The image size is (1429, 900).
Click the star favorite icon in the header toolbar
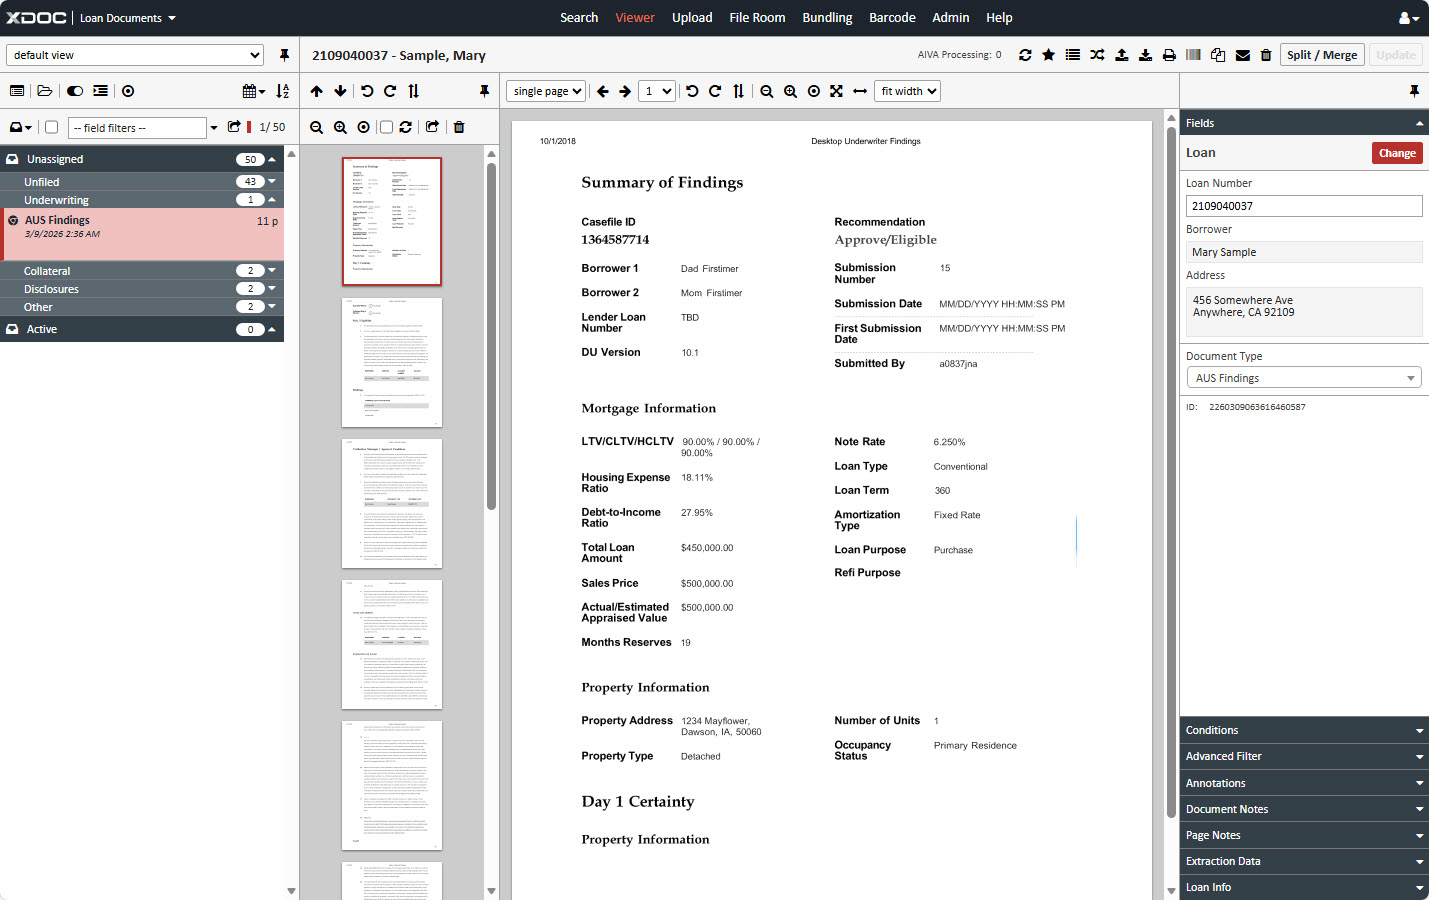pyautogui.click(x=1048, y=55)
